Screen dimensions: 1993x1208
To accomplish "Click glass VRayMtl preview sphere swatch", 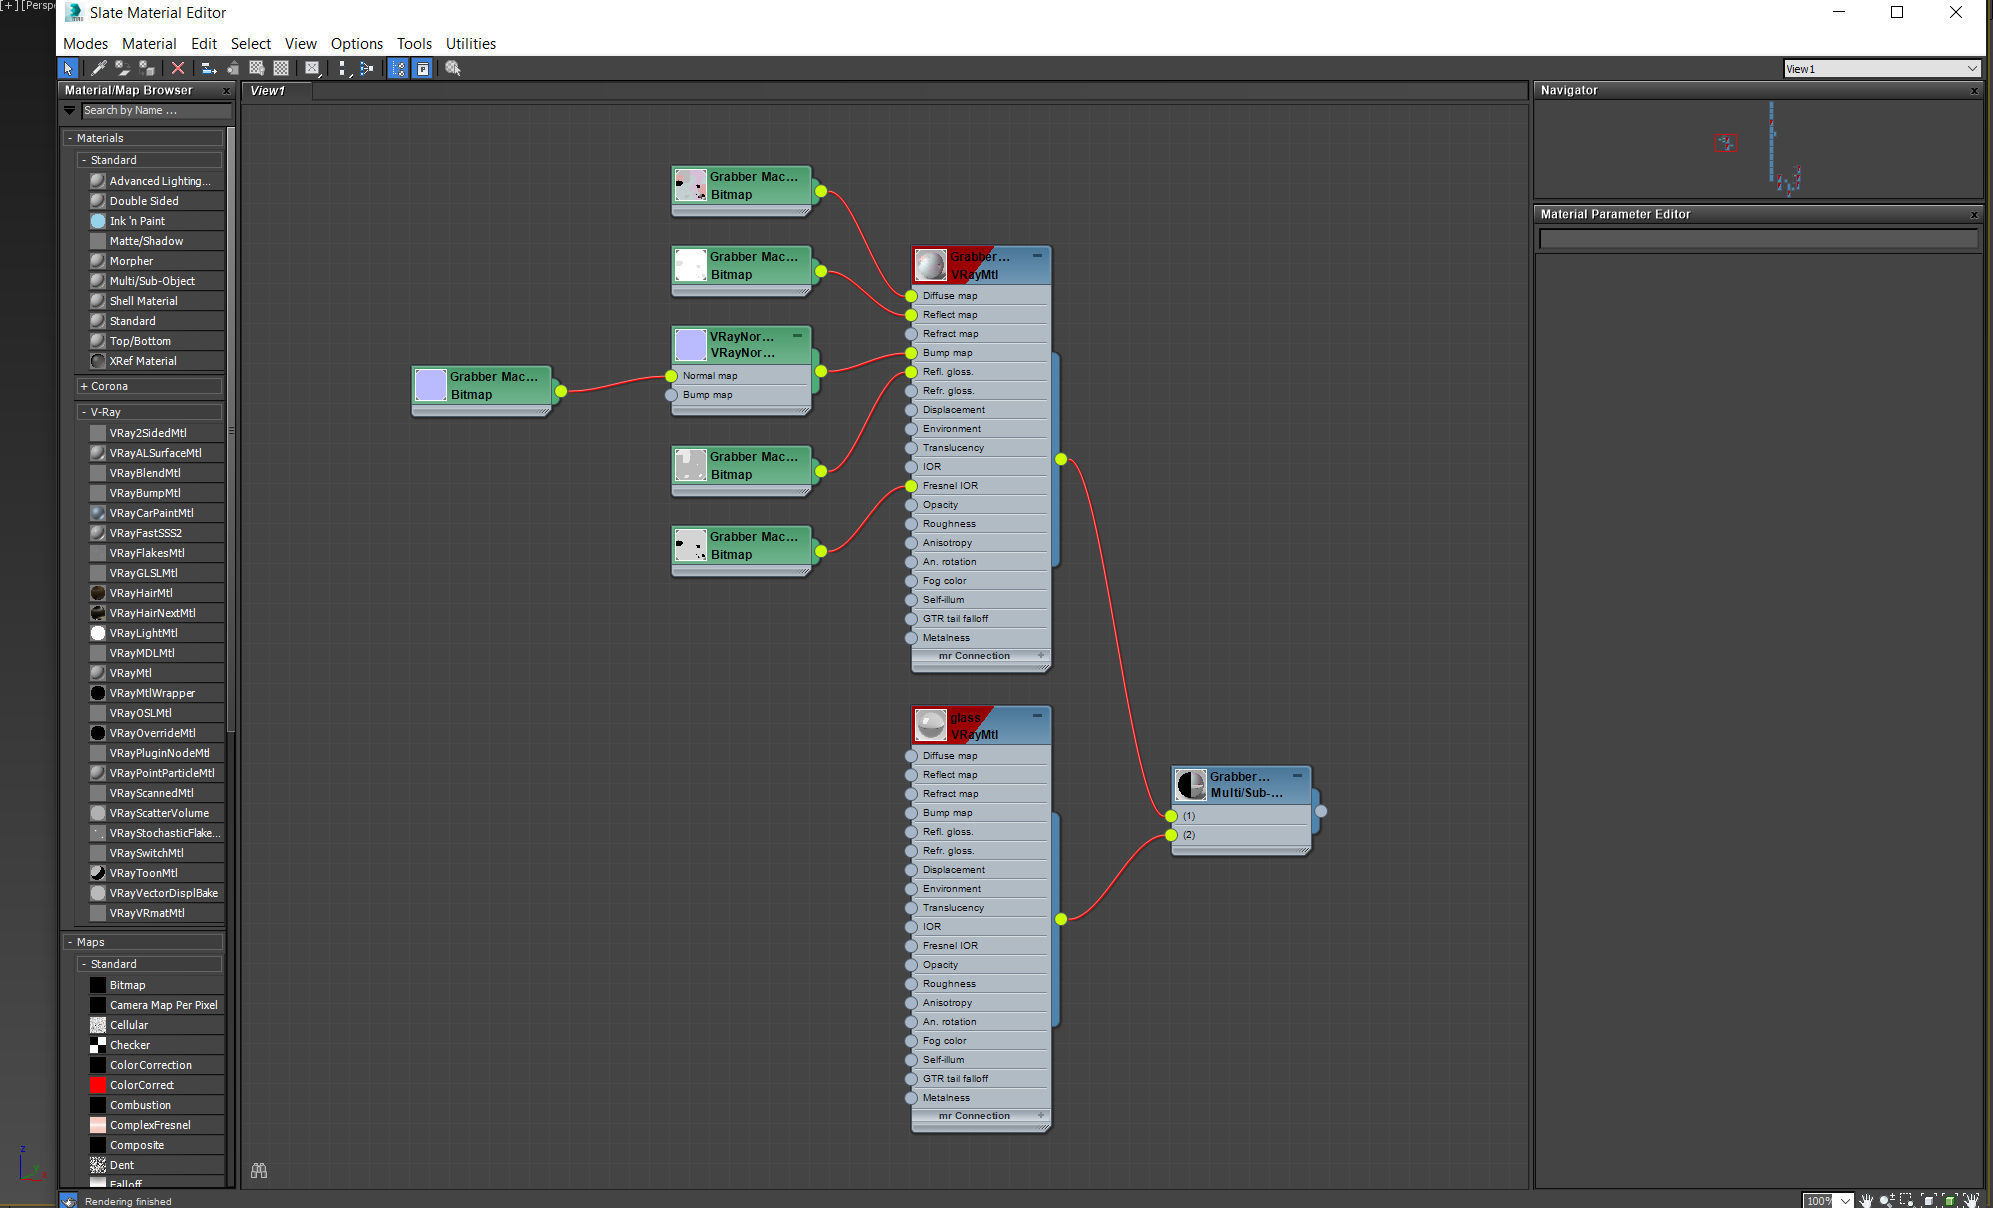I will tap(931, 725).
